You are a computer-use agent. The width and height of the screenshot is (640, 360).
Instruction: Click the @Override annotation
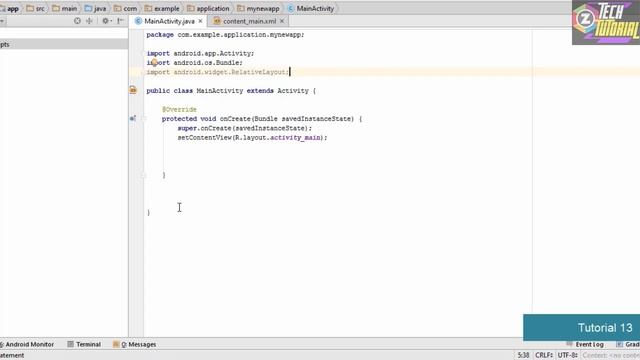pos(179,109)
